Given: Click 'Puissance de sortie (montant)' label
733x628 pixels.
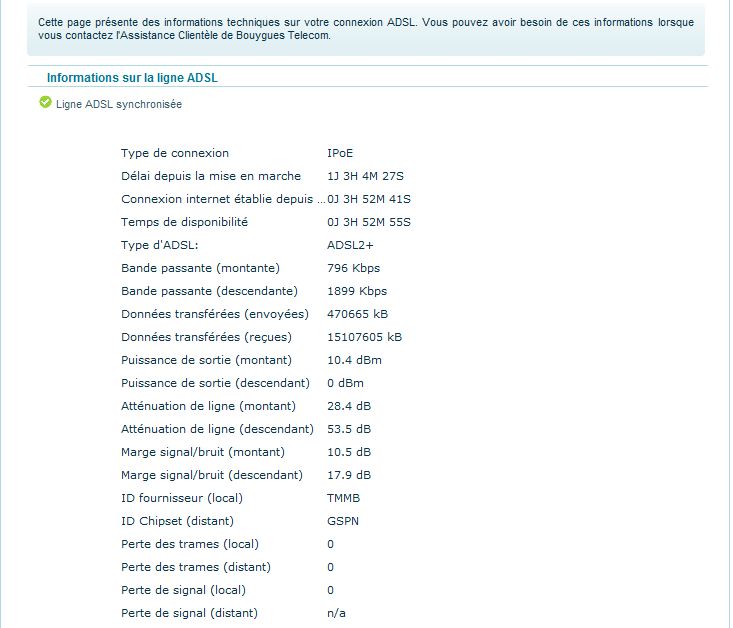Looking at the screenshot, I should [x=206, y=360].
